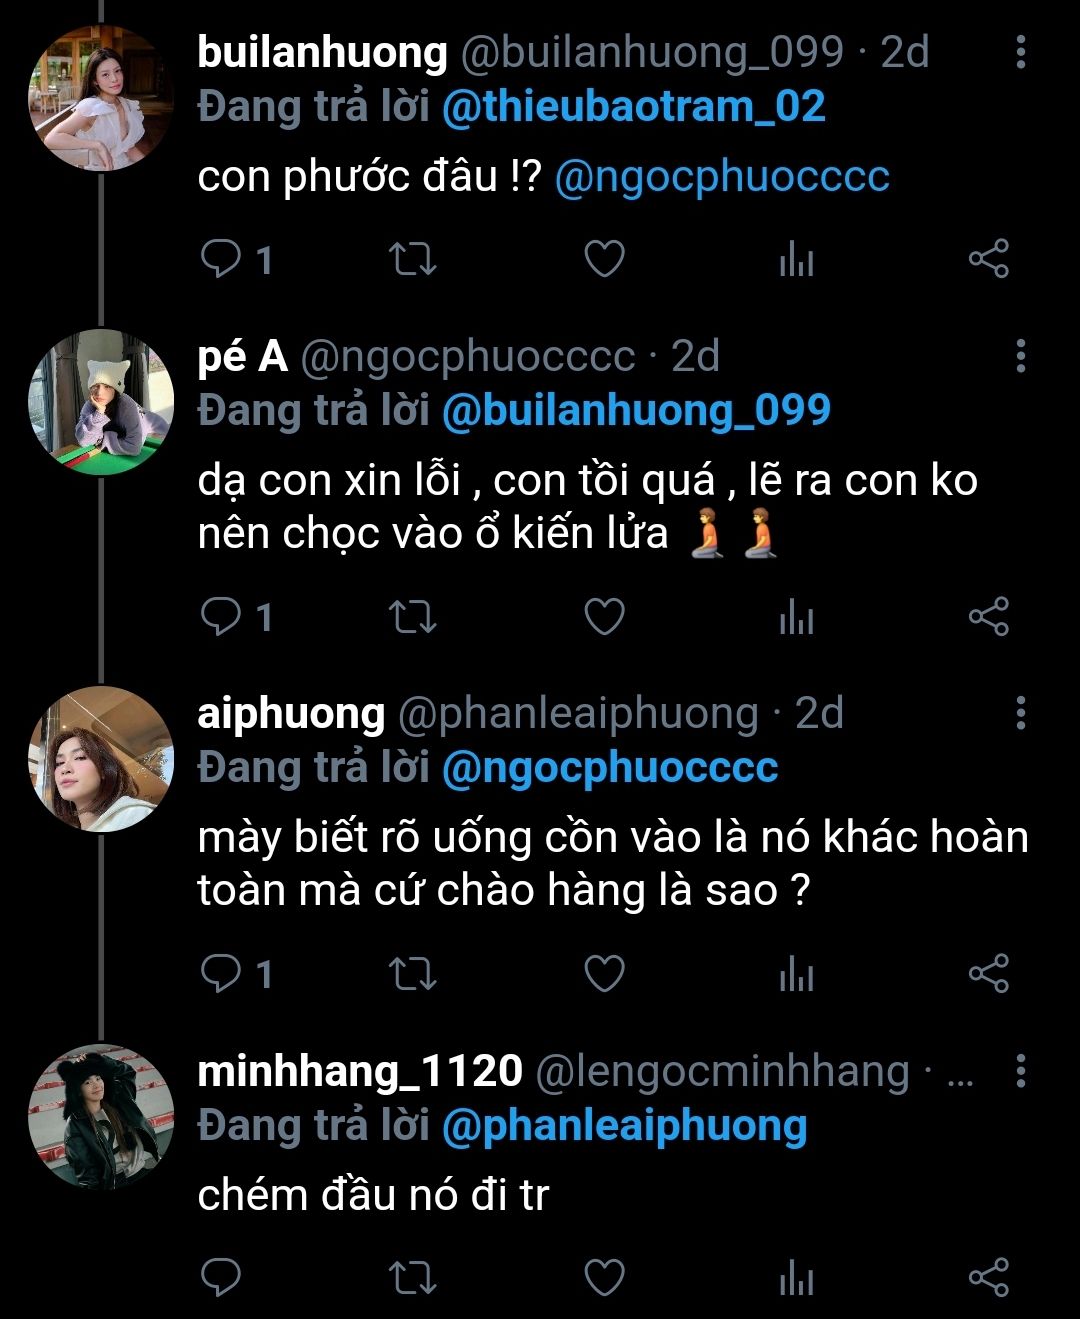Image resolution: width=1080 pixels, height=1319 pixels.
Task: Reply to pé A's apology tweet
Action: [221, 618]
